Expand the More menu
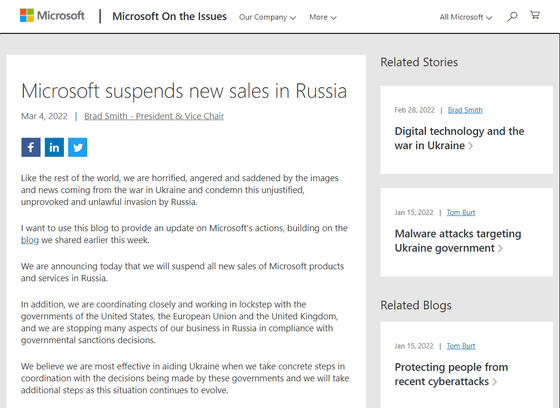The height and width of the screenshot is (408, 560). (x=323, y=17)
